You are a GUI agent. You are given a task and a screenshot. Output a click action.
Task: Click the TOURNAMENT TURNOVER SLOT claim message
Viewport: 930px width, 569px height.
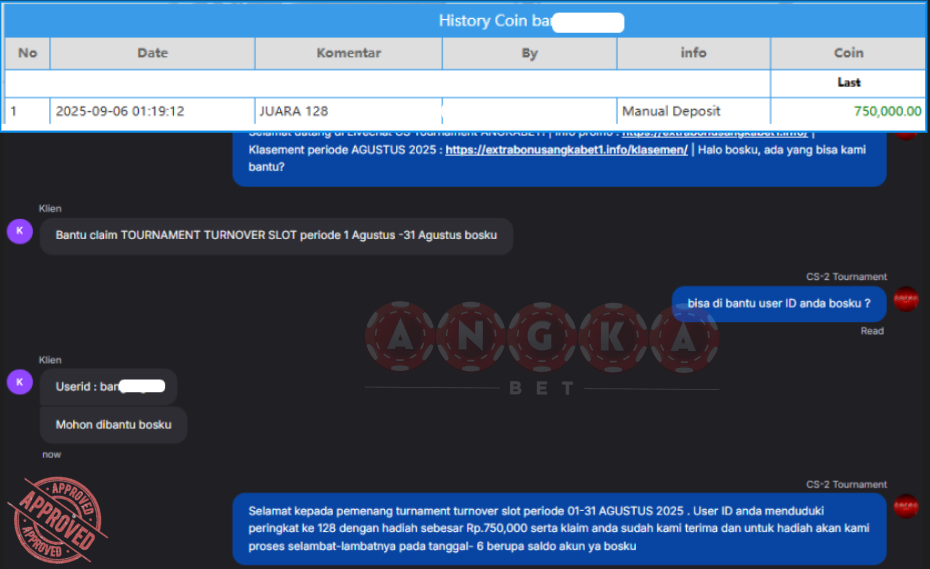[276, 236]
